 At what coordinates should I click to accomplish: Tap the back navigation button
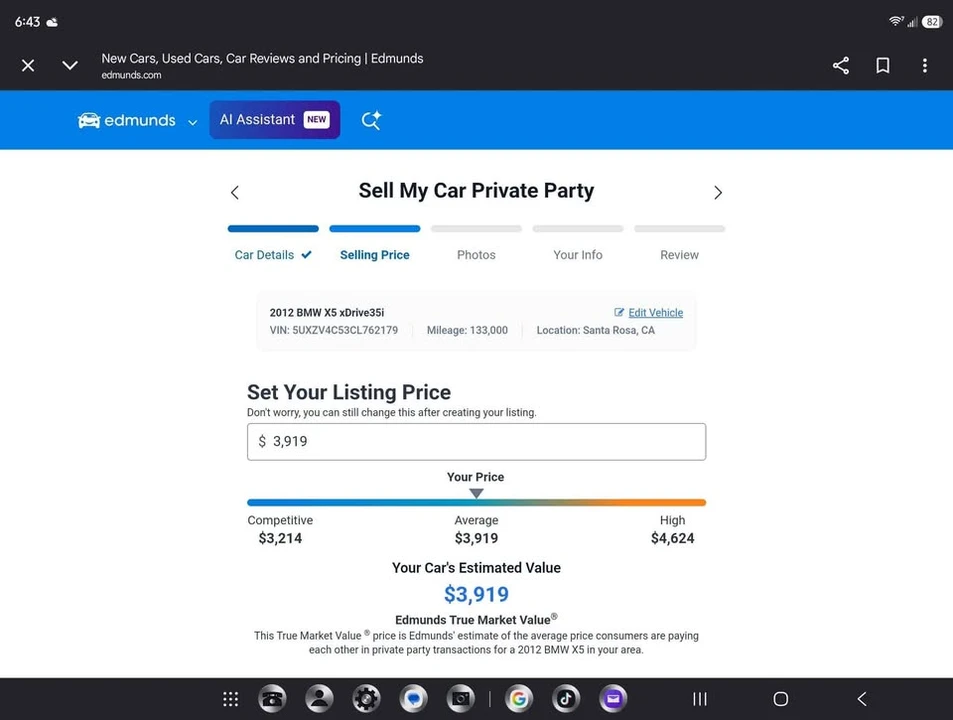click(x=862, y=699)
